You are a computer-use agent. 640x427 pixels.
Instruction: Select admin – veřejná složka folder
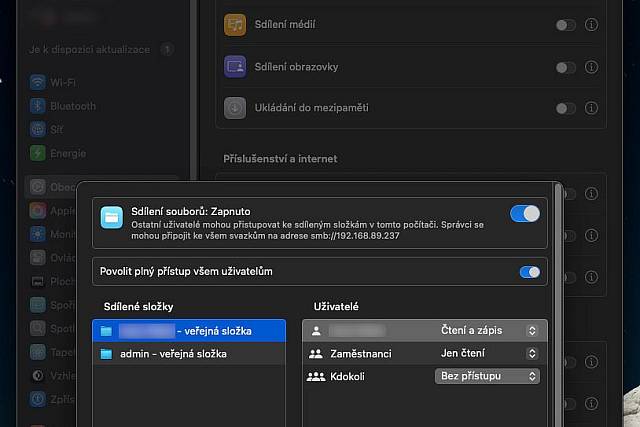tap(173, 354)
